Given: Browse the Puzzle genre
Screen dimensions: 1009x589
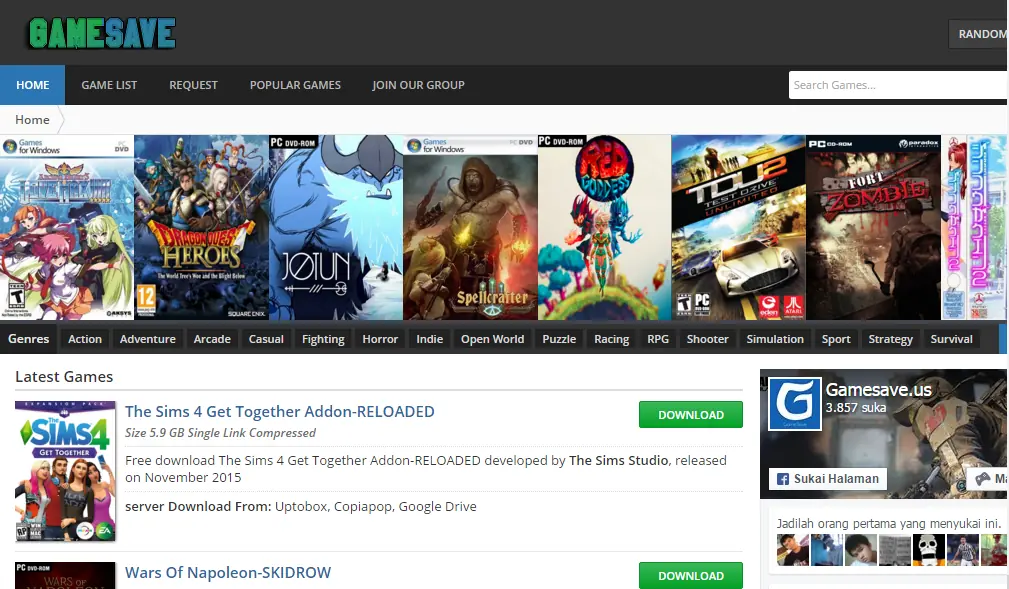Looking at the screenshot, I should coord(559,339).
